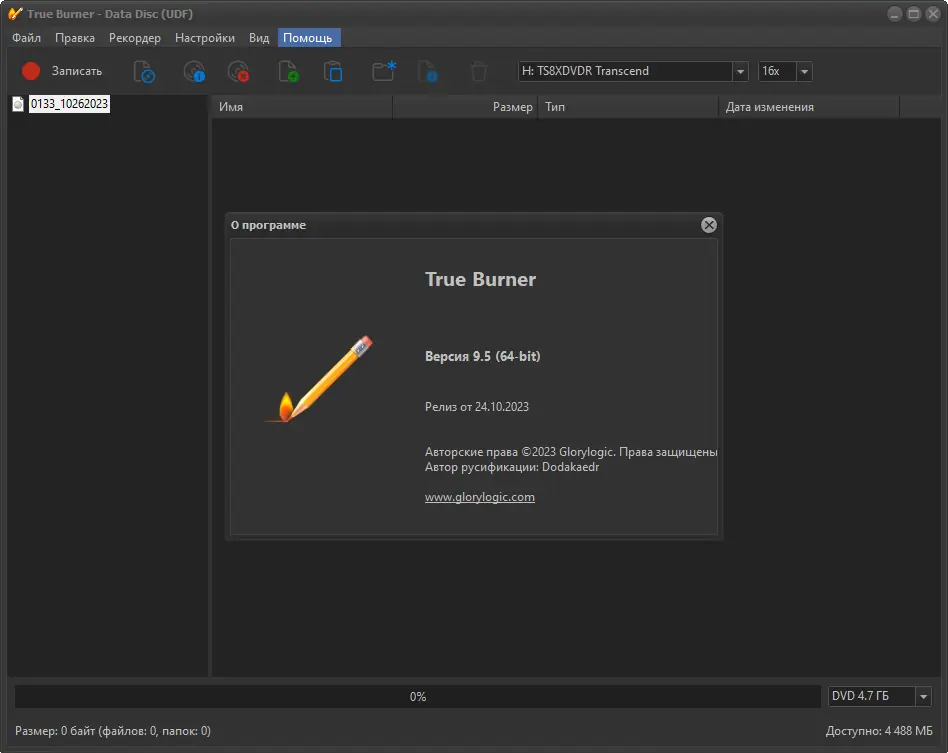Open the Настройки menu
This screenshot has width=948, height=753.
[x=204, y=38]
